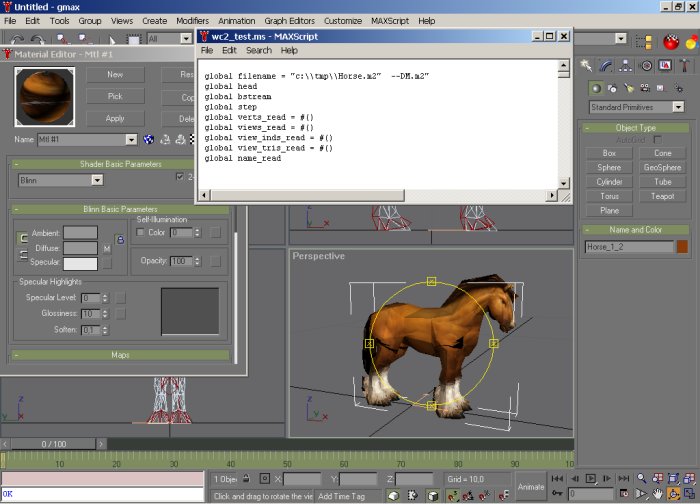Open Search menu in MAXScript window
The height and width of the screenshot is (504, 700).
coord(259,50)
